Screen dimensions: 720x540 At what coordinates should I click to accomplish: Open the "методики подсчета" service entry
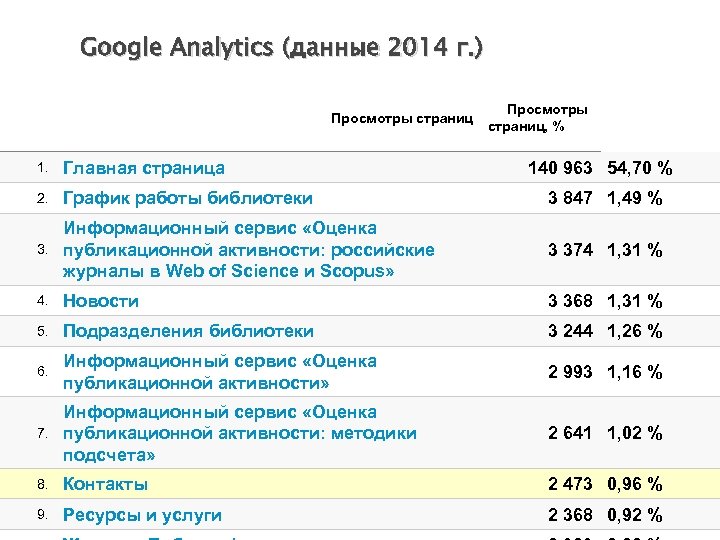240,433
